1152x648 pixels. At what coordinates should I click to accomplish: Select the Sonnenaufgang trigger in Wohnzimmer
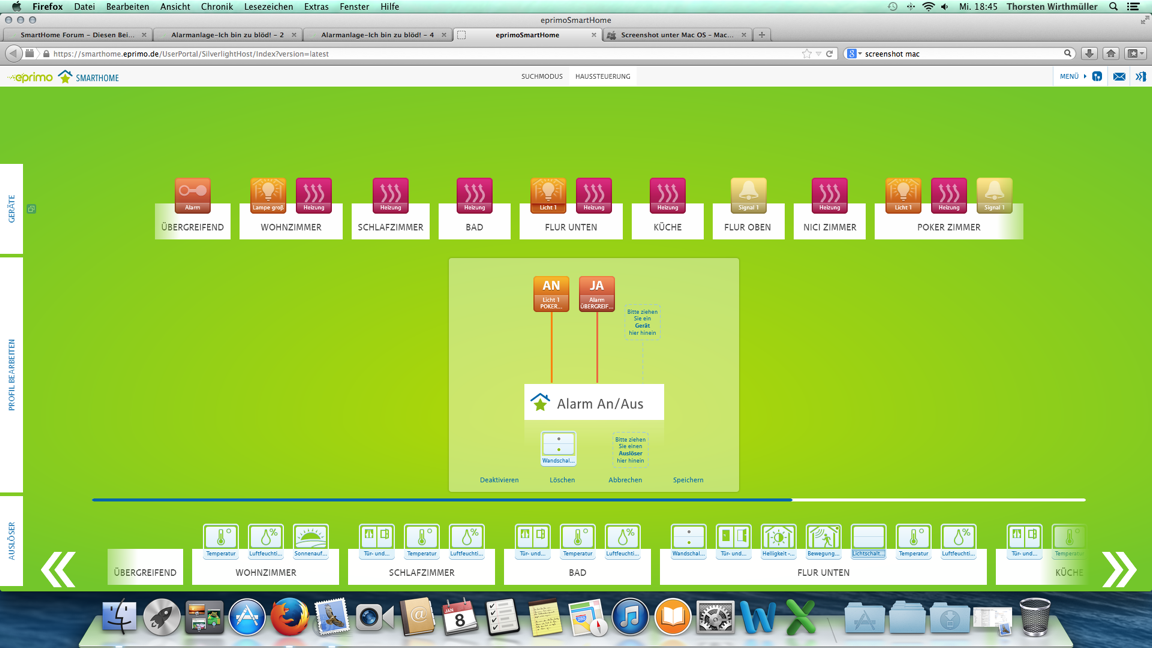click(311, 541)
